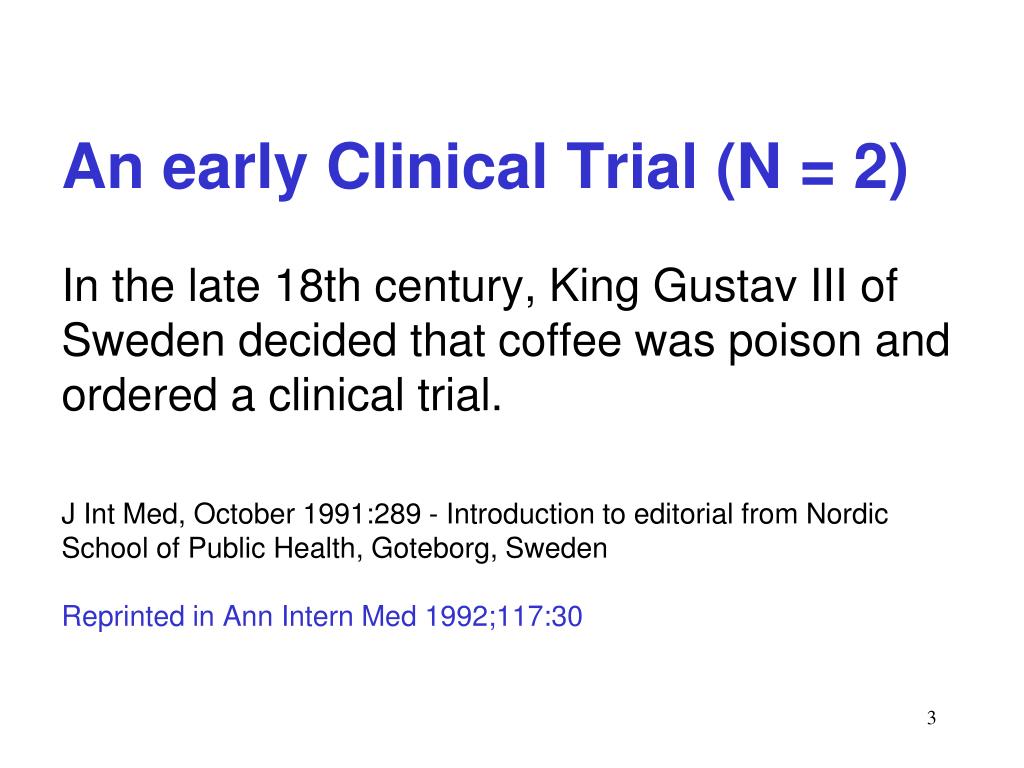Click 'Introduction to editorial from Nordic' text
This screenshot has width=1024, height=768.
(667, 515)
